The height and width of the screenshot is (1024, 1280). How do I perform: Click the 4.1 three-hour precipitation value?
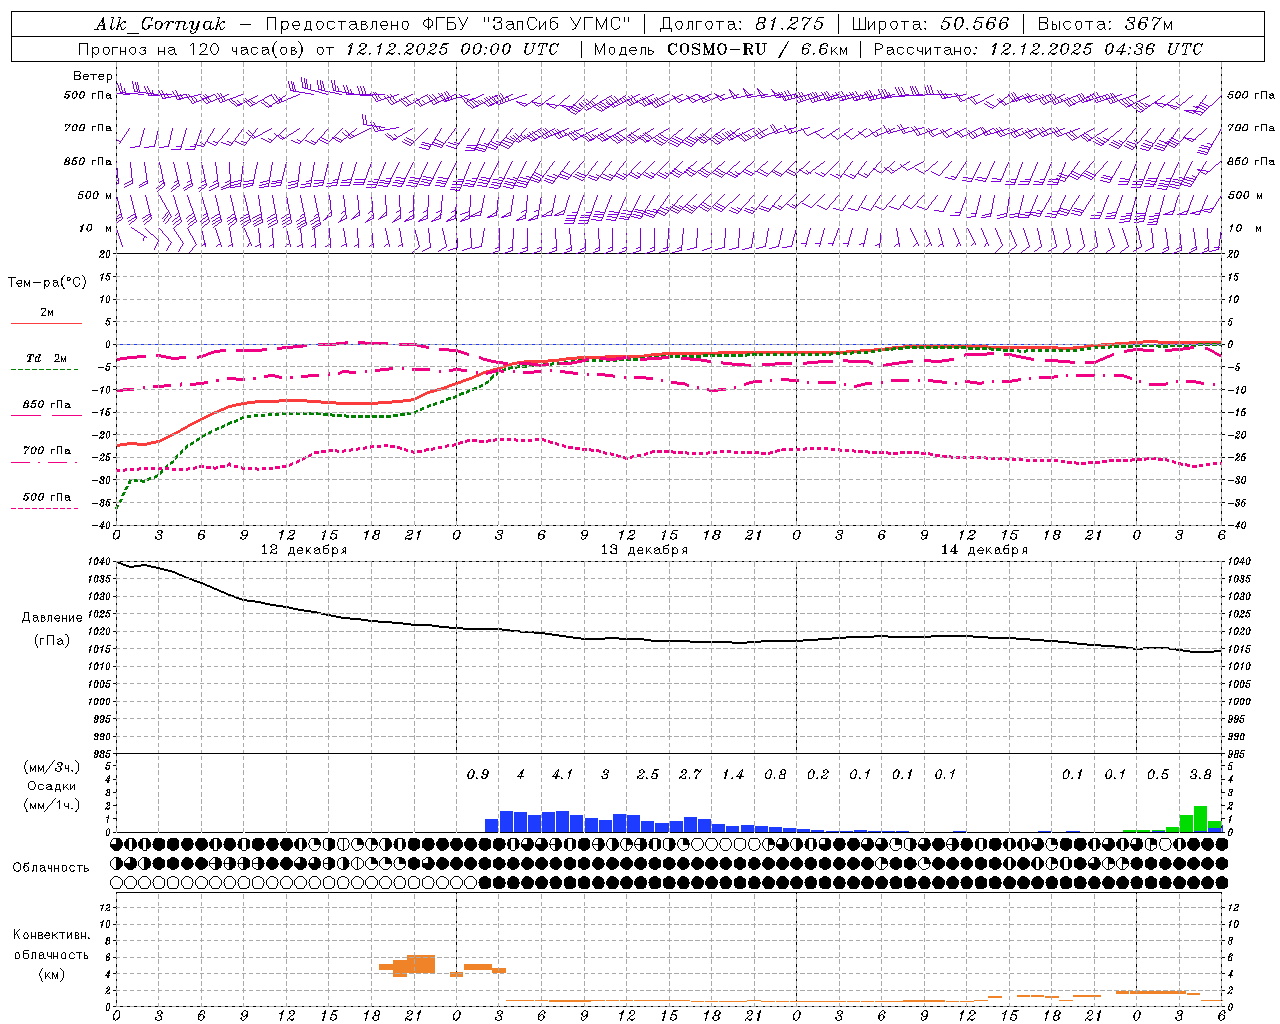(x=563, y=775)
